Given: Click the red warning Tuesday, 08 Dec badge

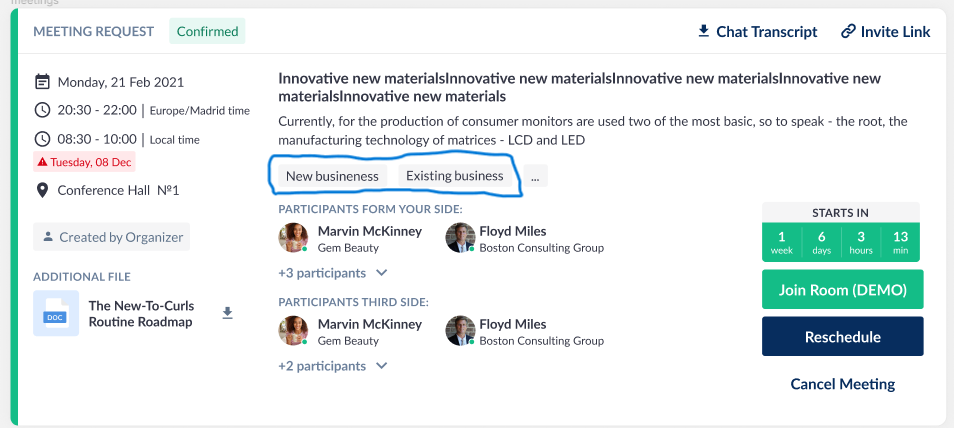Looking at the screenshot, I should point(84,162).
